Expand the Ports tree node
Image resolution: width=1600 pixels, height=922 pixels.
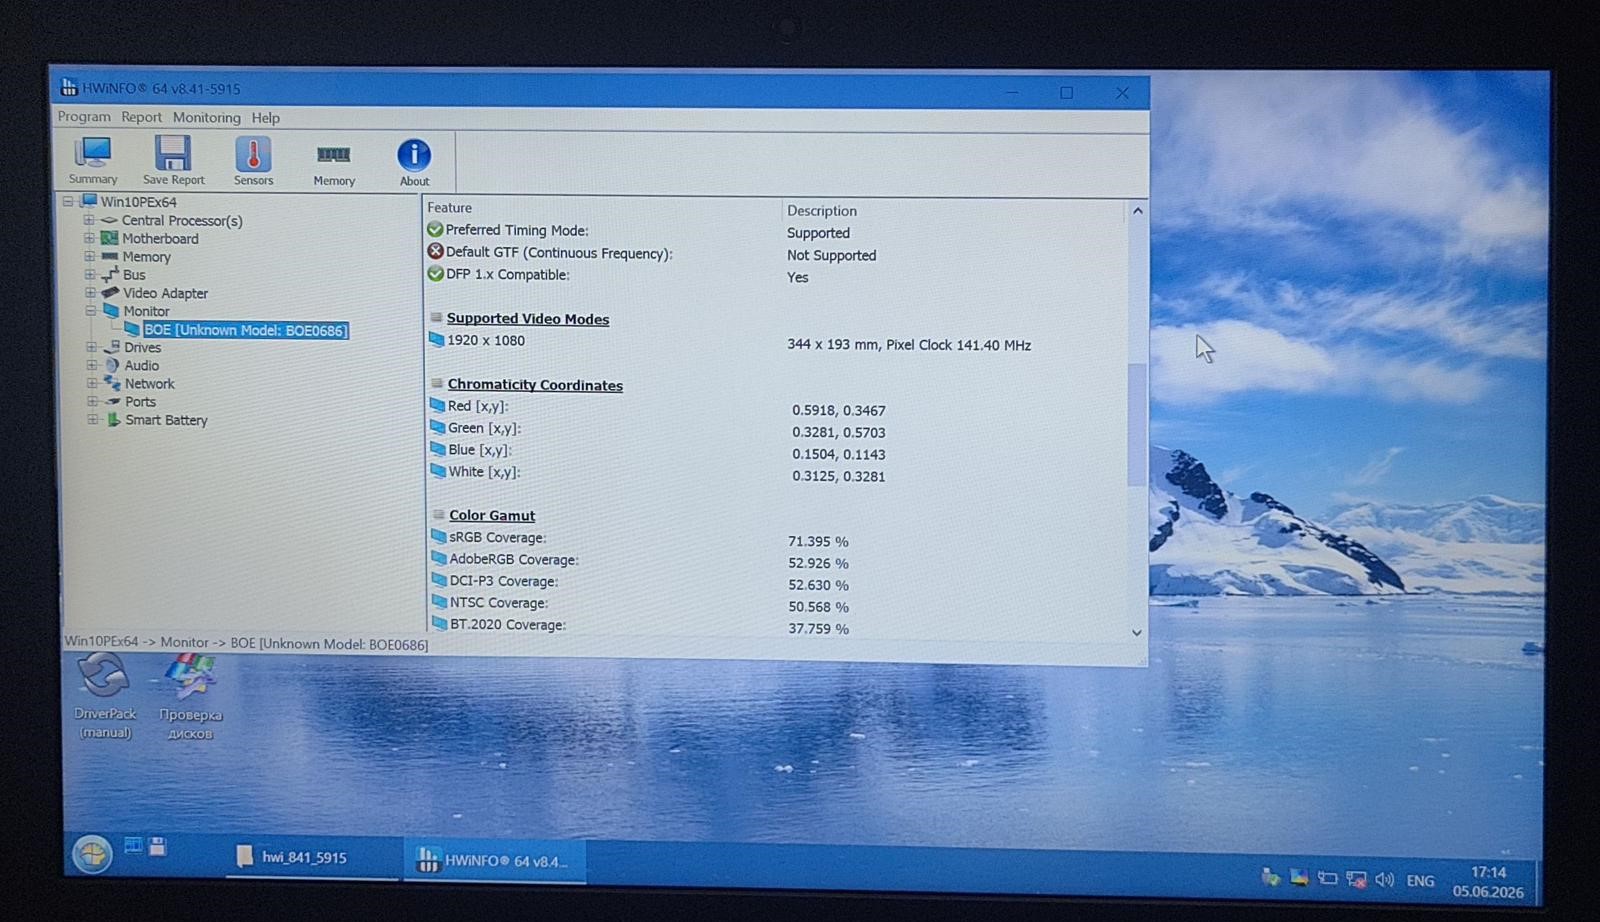point(92,401)
